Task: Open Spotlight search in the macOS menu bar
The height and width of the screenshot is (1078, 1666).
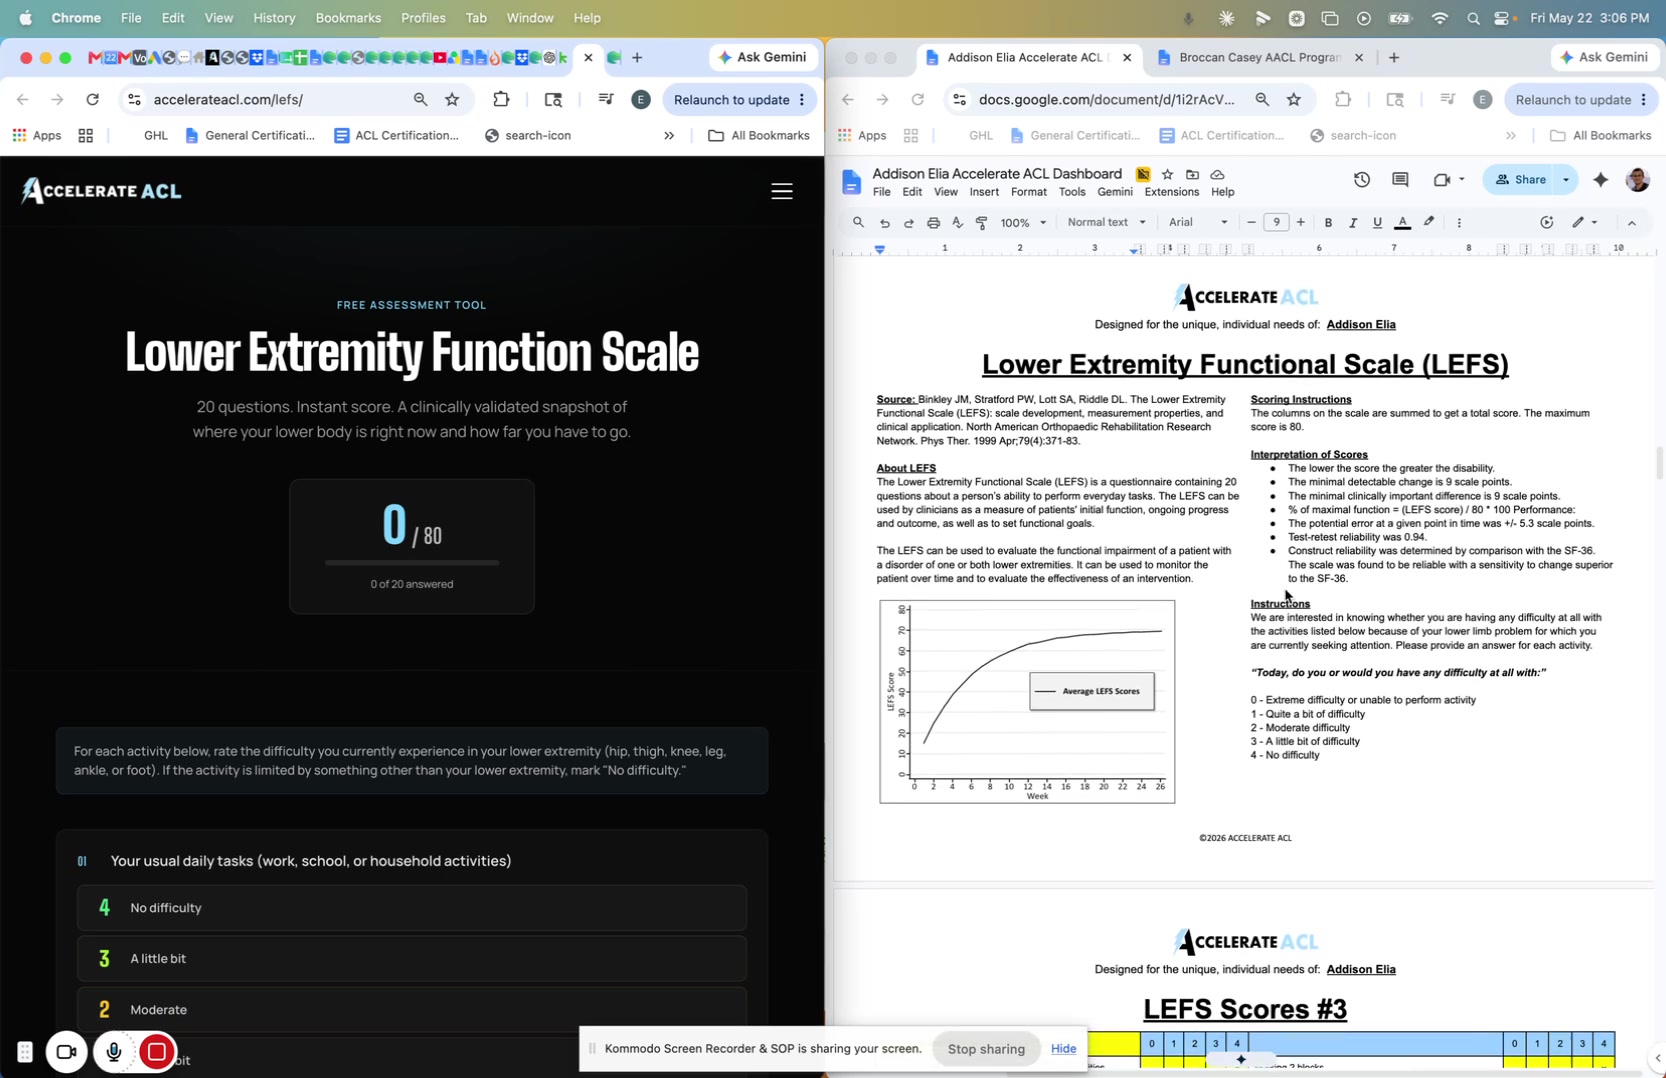Action: (1473, 18)
